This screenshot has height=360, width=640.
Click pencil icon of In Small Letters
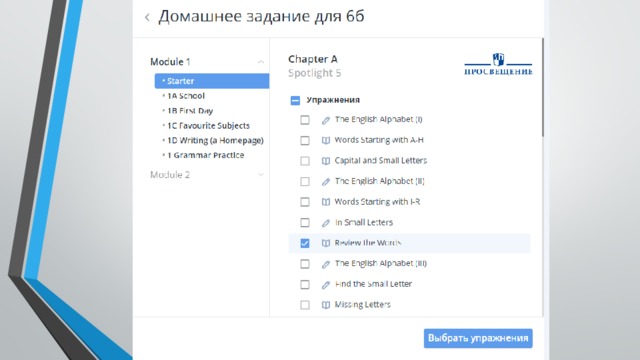(325, 223)
